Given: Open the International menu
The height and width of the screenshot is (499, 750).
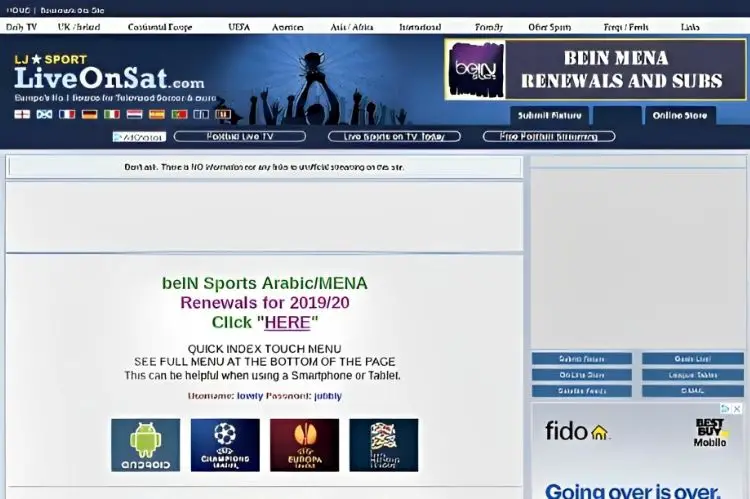Looking at the screenshot, I should click(x=420, y=27).
